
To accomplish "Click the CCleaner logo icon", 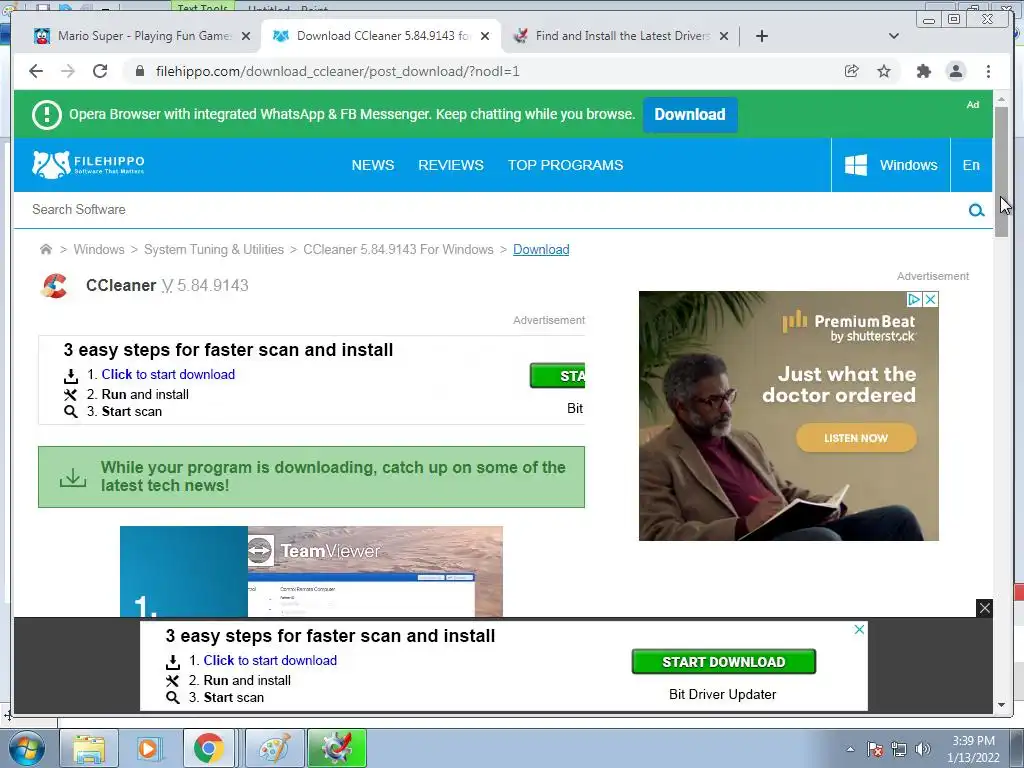I will [54, 285].
